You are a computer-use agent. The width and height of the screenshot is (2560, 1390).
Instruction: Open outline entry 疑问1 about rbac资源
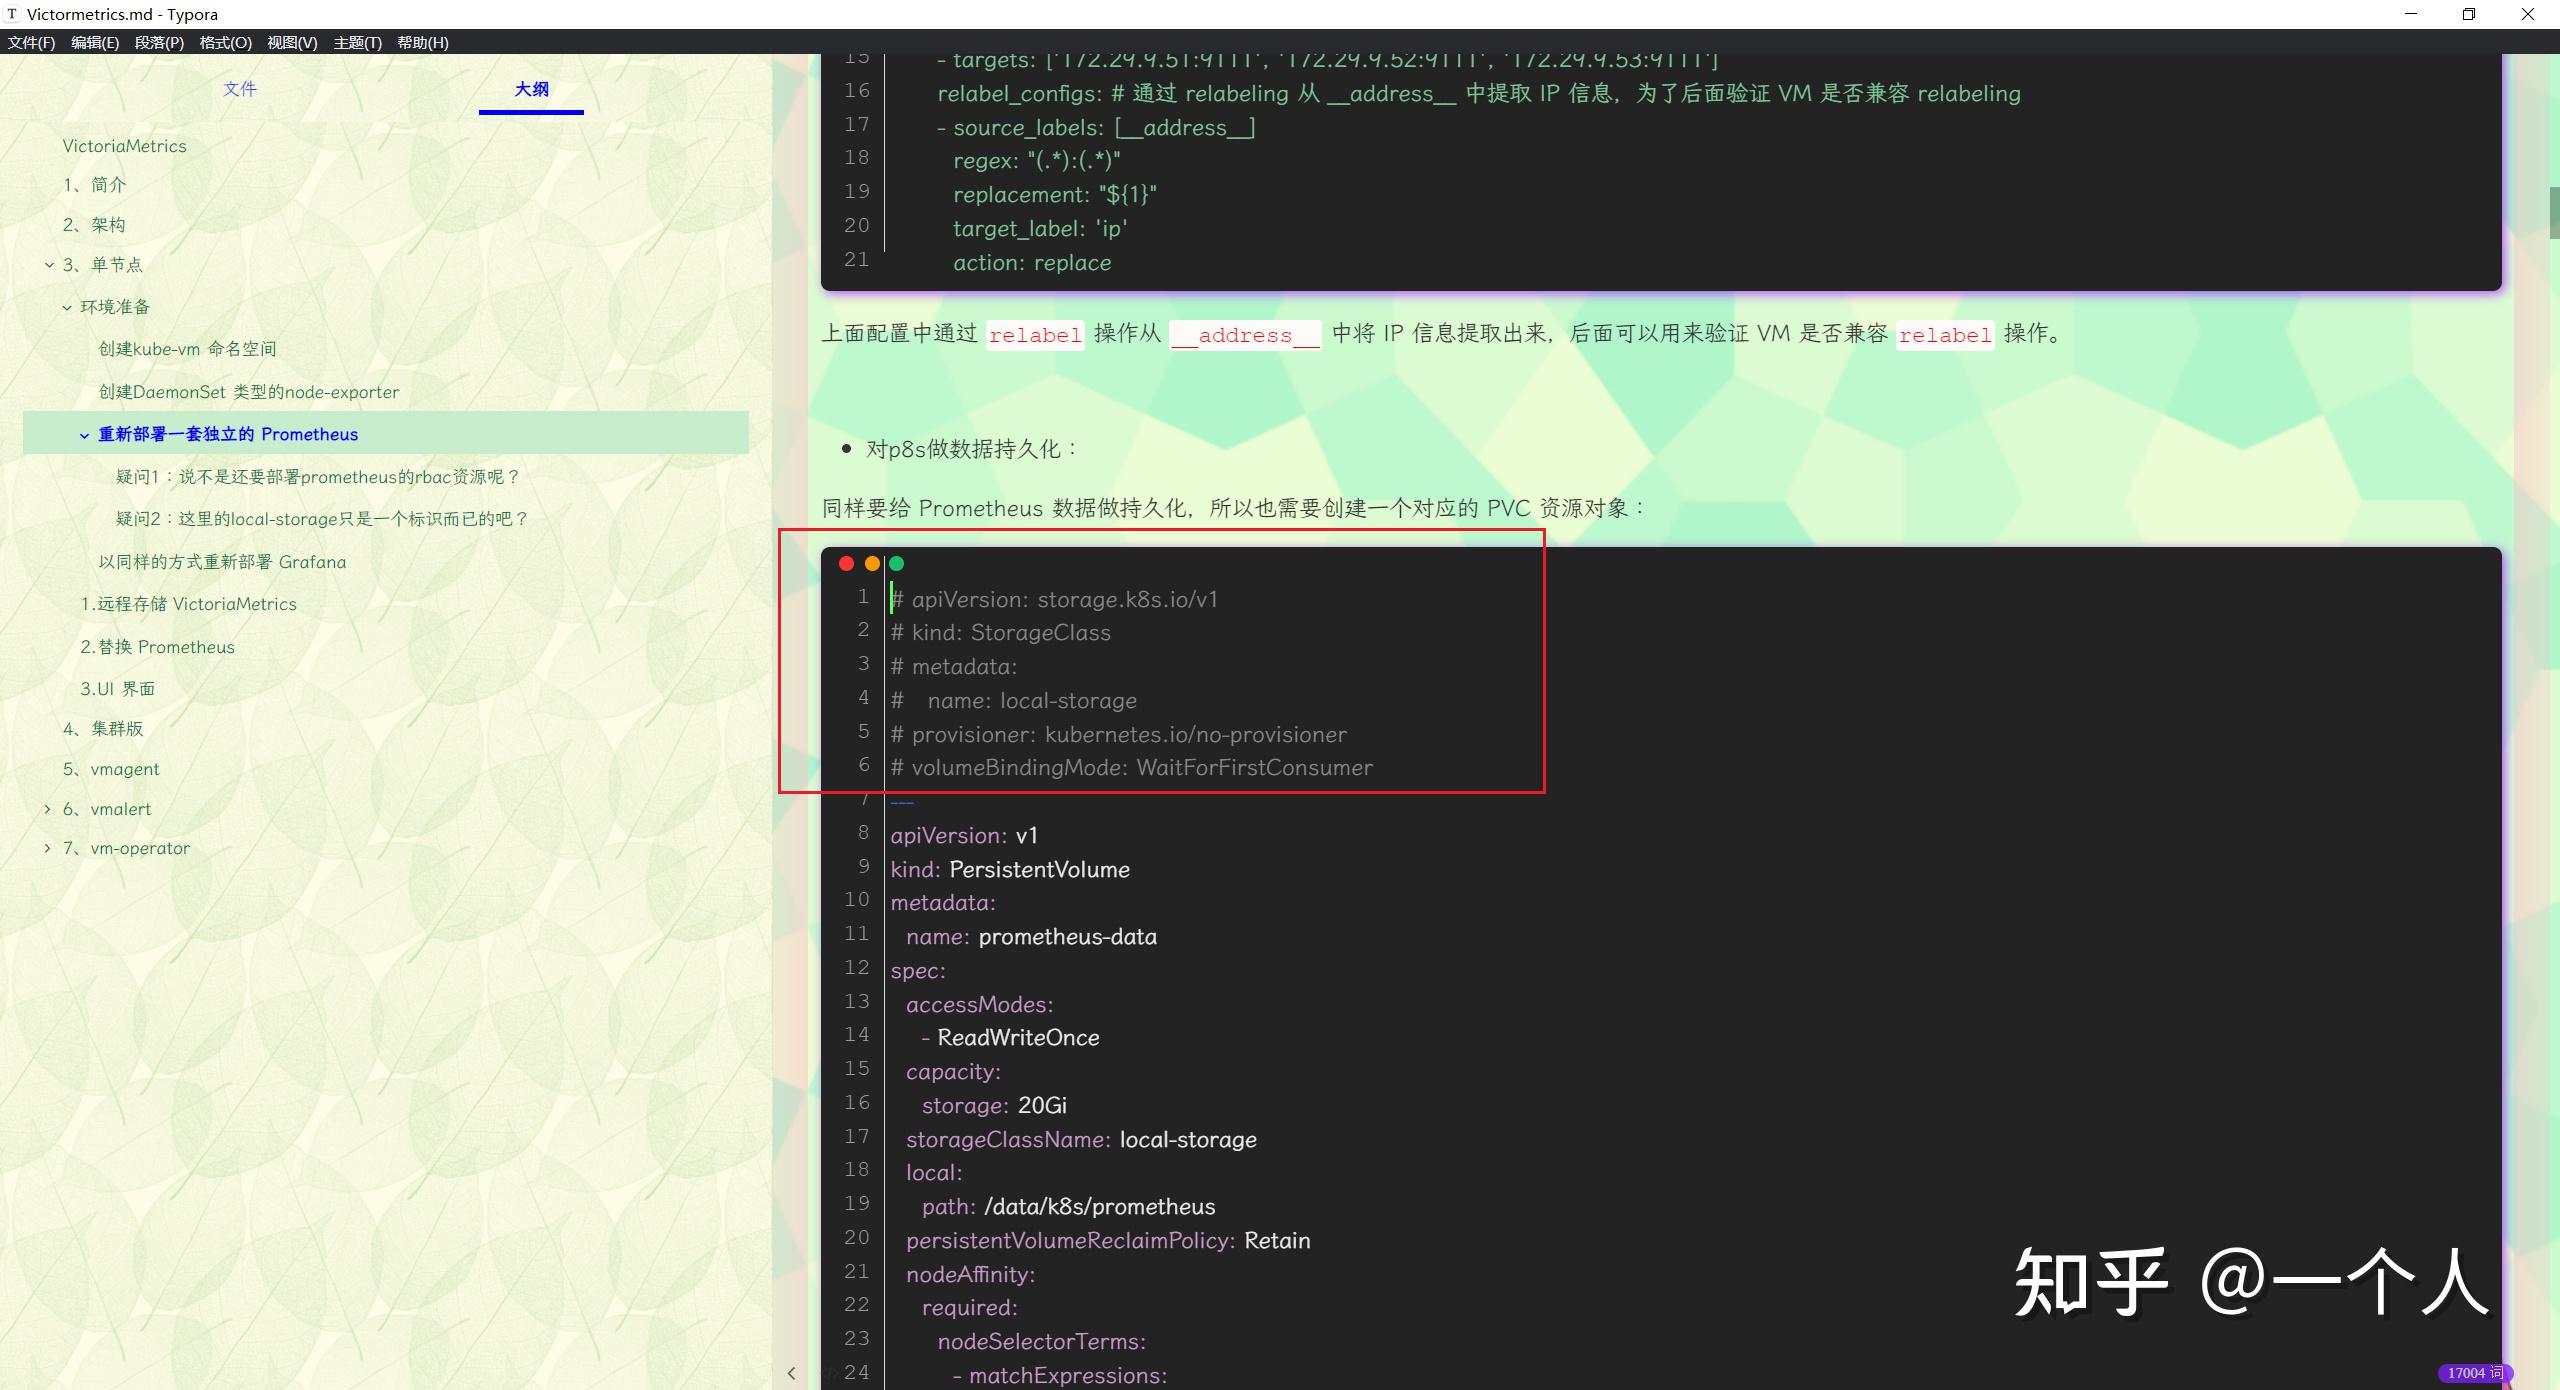[x=318, y=477]
